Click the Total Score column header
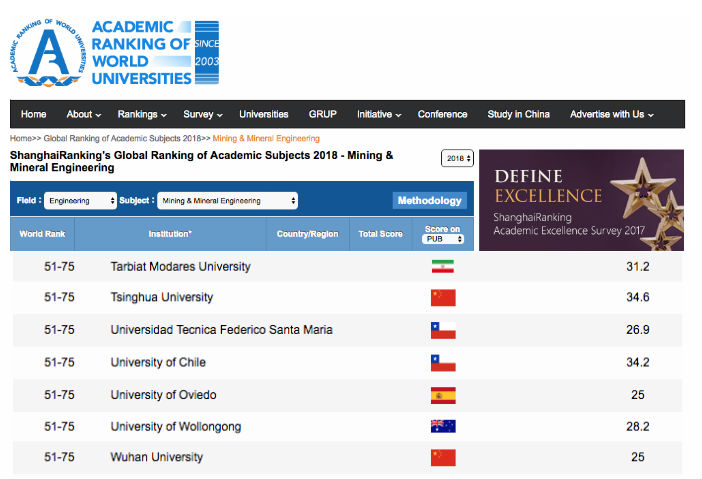 click(x=381, y=234)
